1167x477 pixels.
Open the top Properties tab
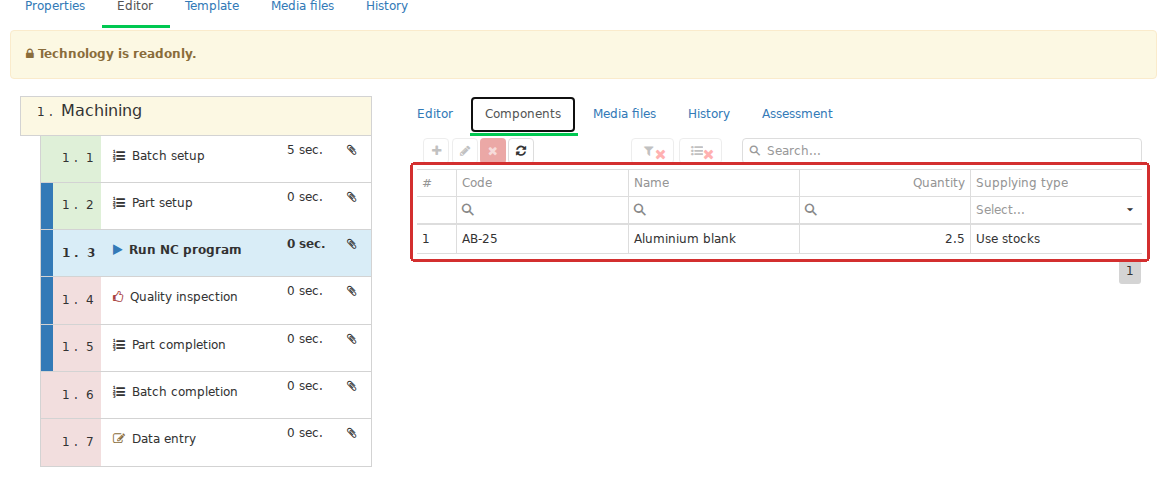point(55,6)
